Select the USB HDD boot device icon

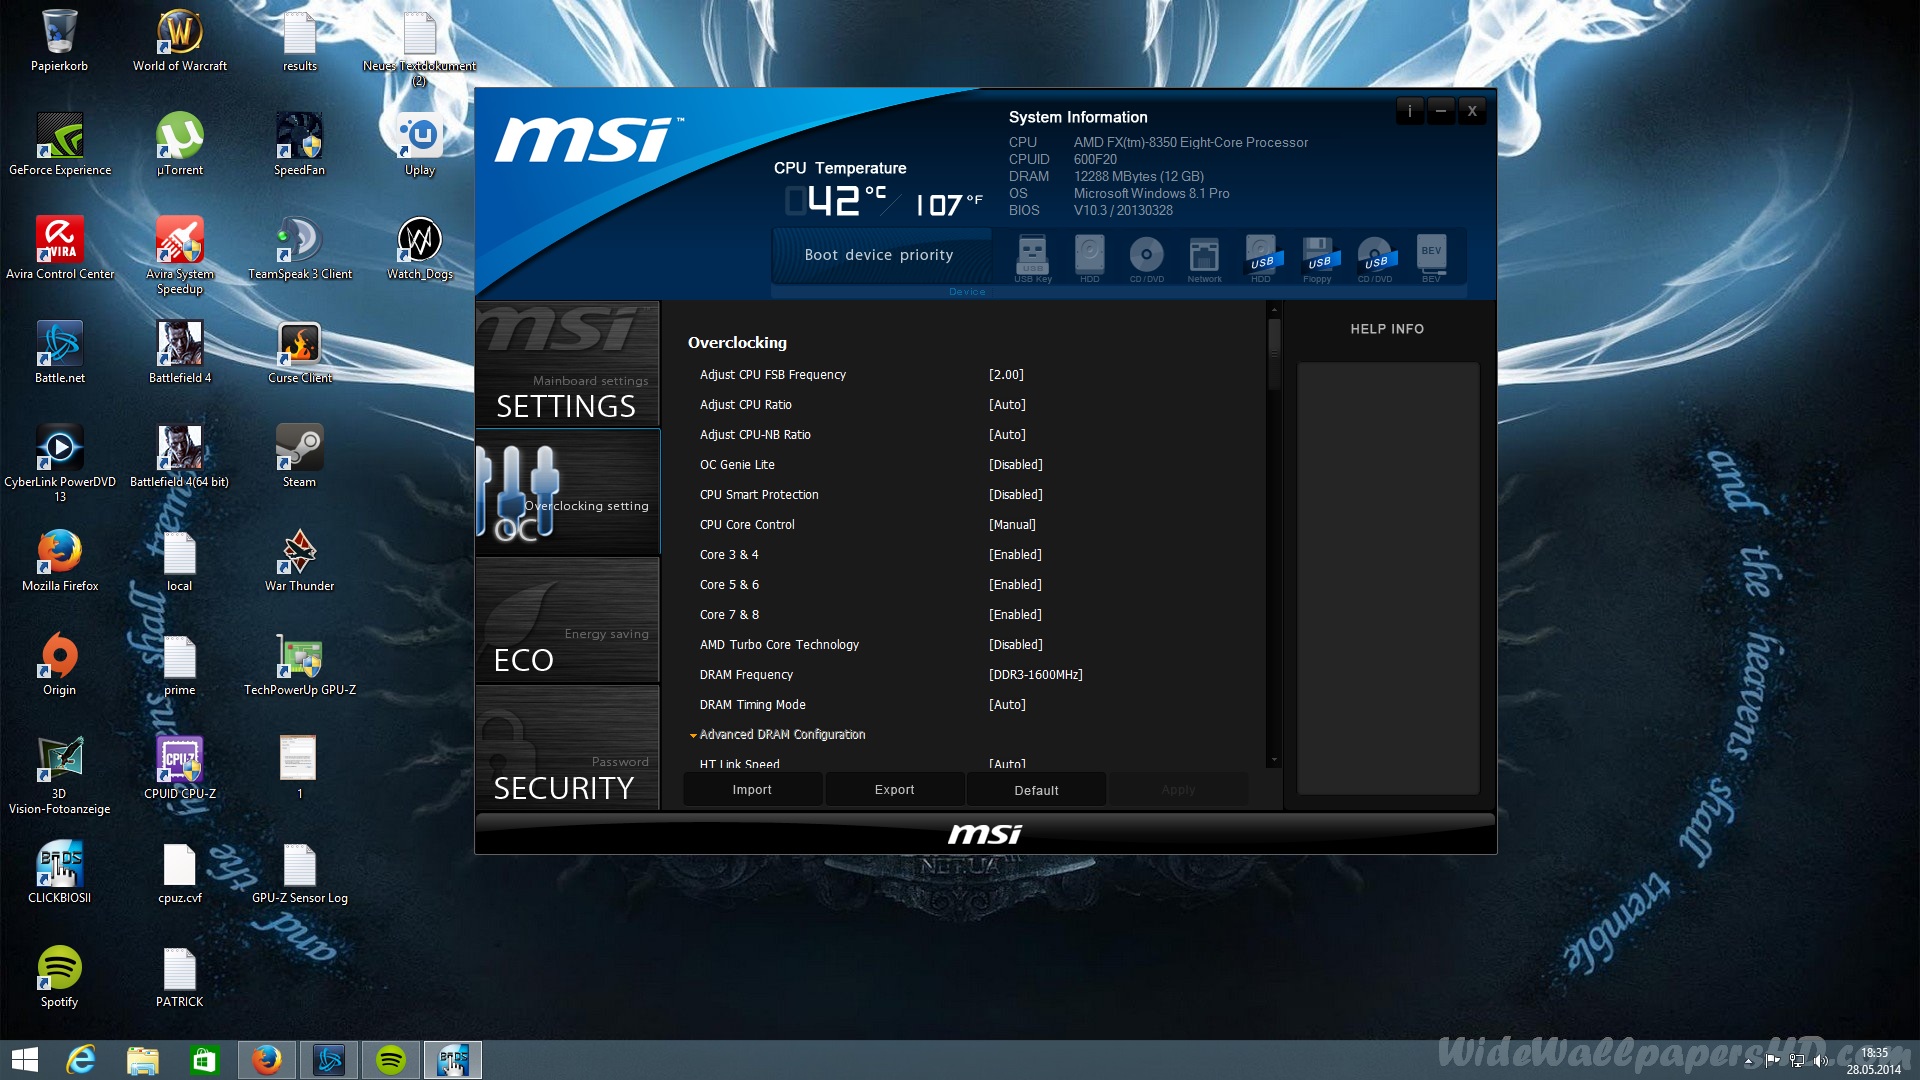[1261, 256]
